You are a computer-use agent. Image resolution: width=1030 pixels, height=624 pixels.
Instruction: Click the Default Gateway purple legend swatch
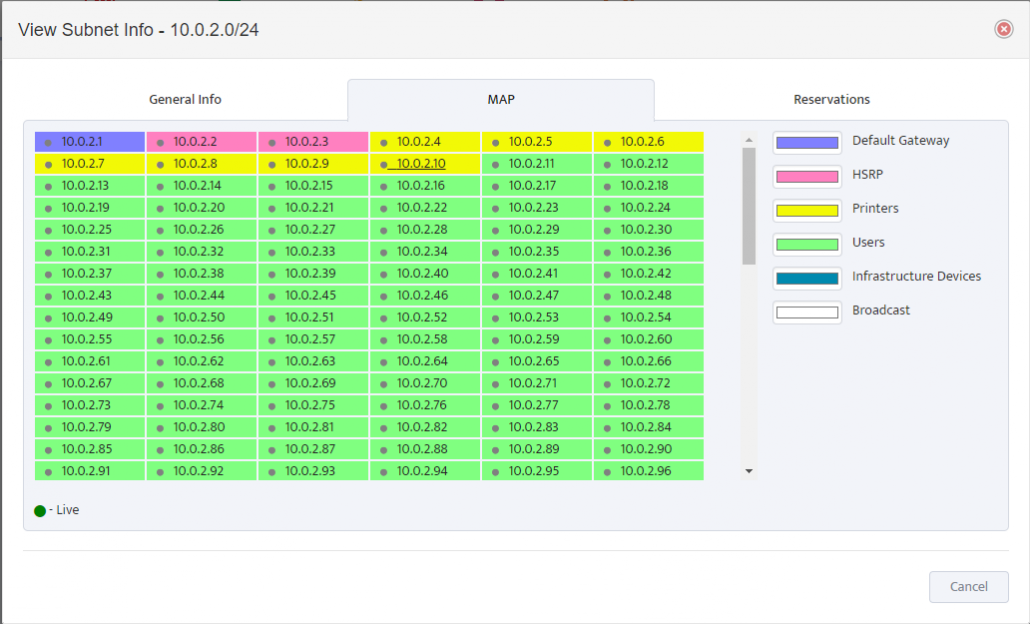point(806,141)
